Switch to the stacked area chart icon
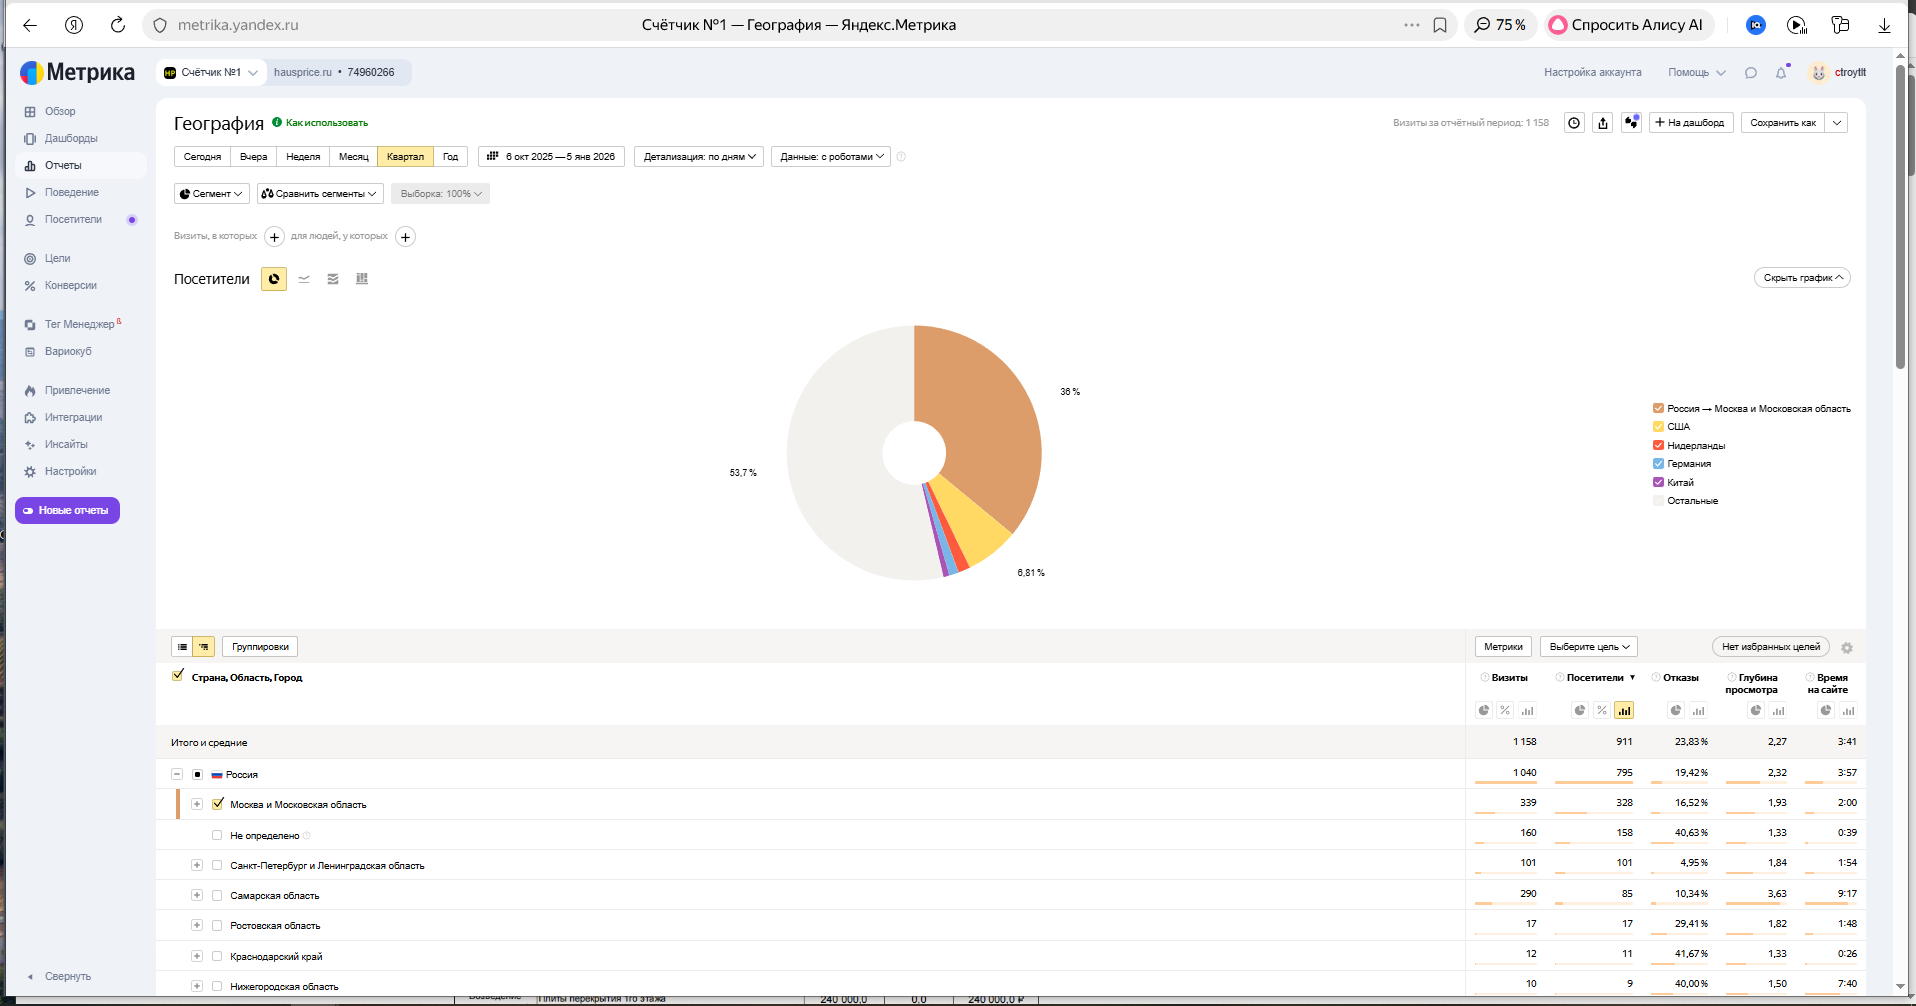 [333, 279]
